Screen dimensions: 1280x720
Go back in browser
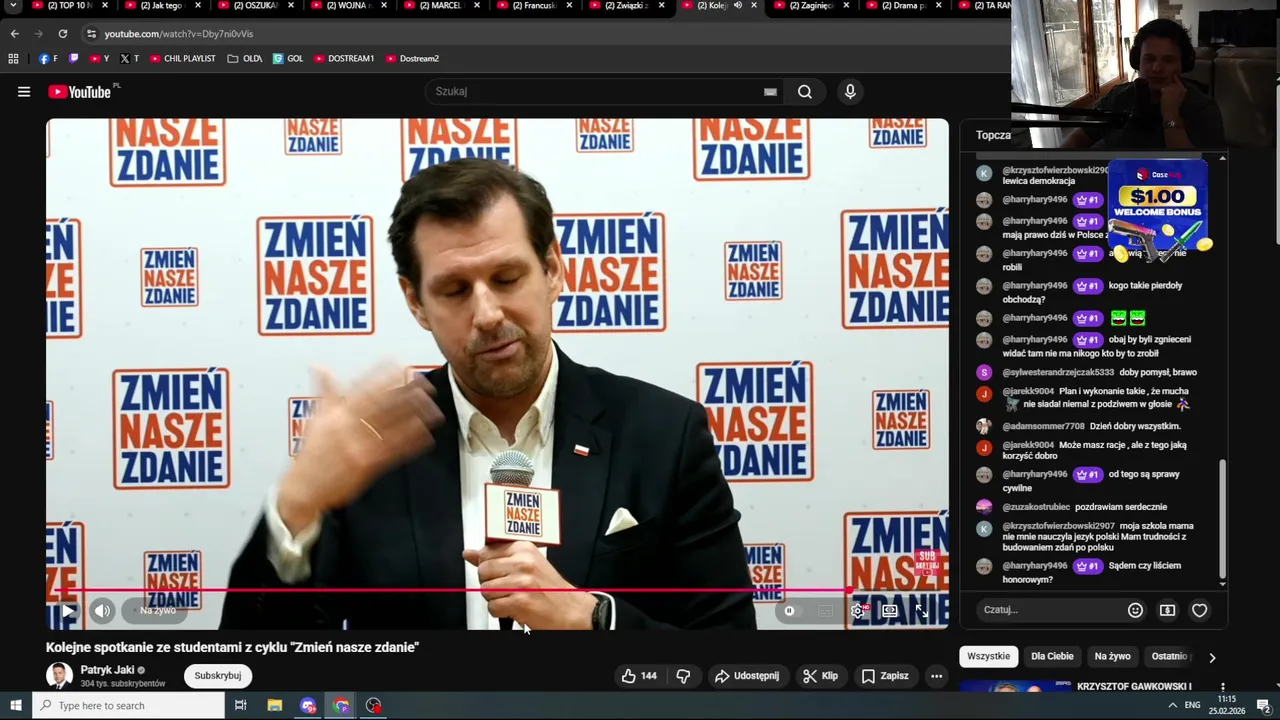point(14,33)
